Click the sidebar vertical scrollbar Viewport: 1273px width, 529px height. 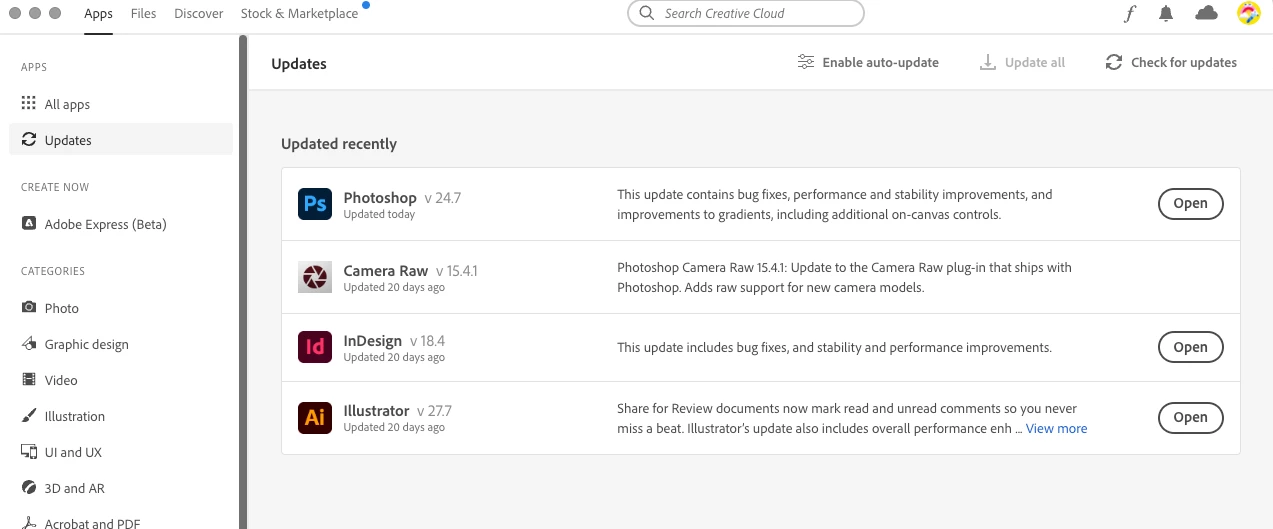click(243, 280)
